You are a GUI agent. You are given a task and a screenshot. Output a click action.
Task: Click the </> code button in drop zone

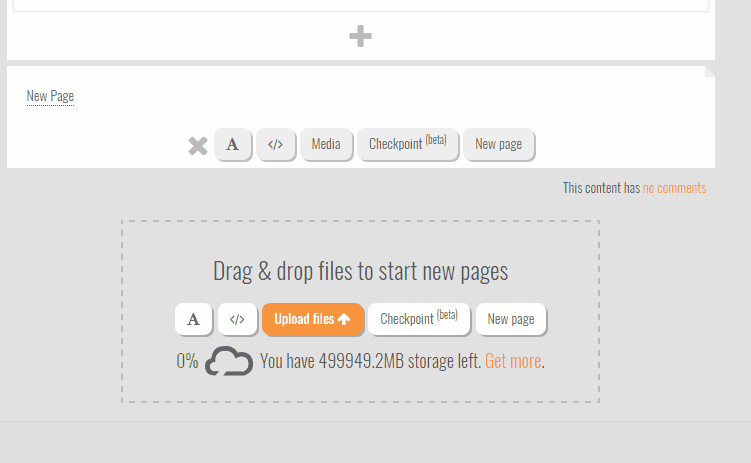tap(237, 319)
